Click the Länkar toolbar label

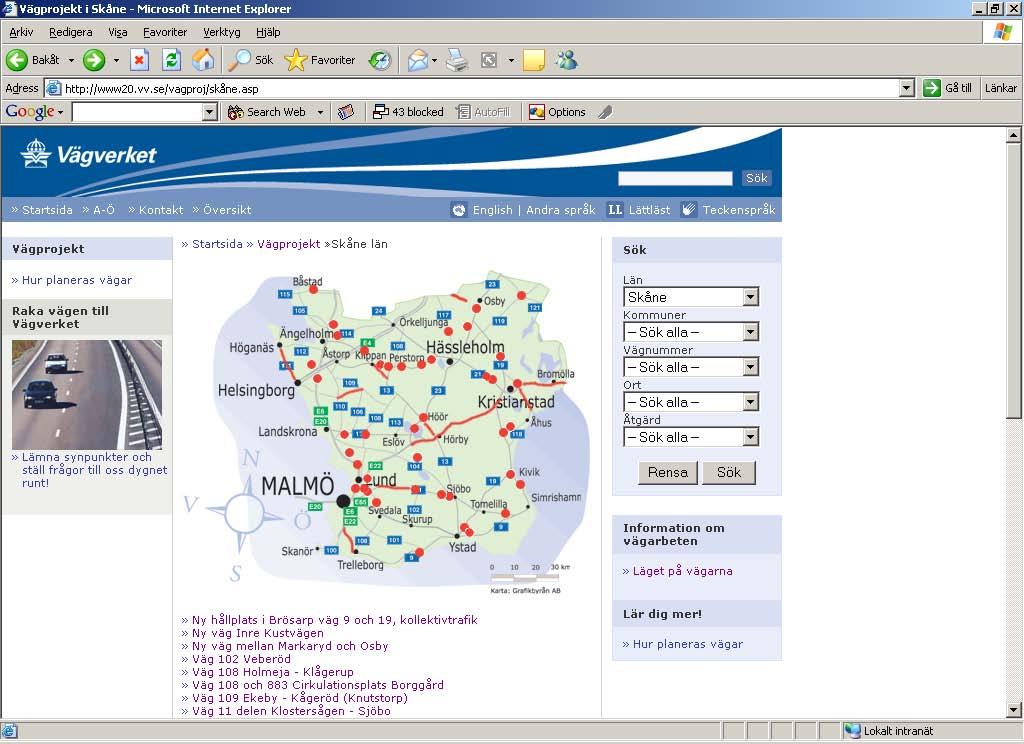point(1000,88)
